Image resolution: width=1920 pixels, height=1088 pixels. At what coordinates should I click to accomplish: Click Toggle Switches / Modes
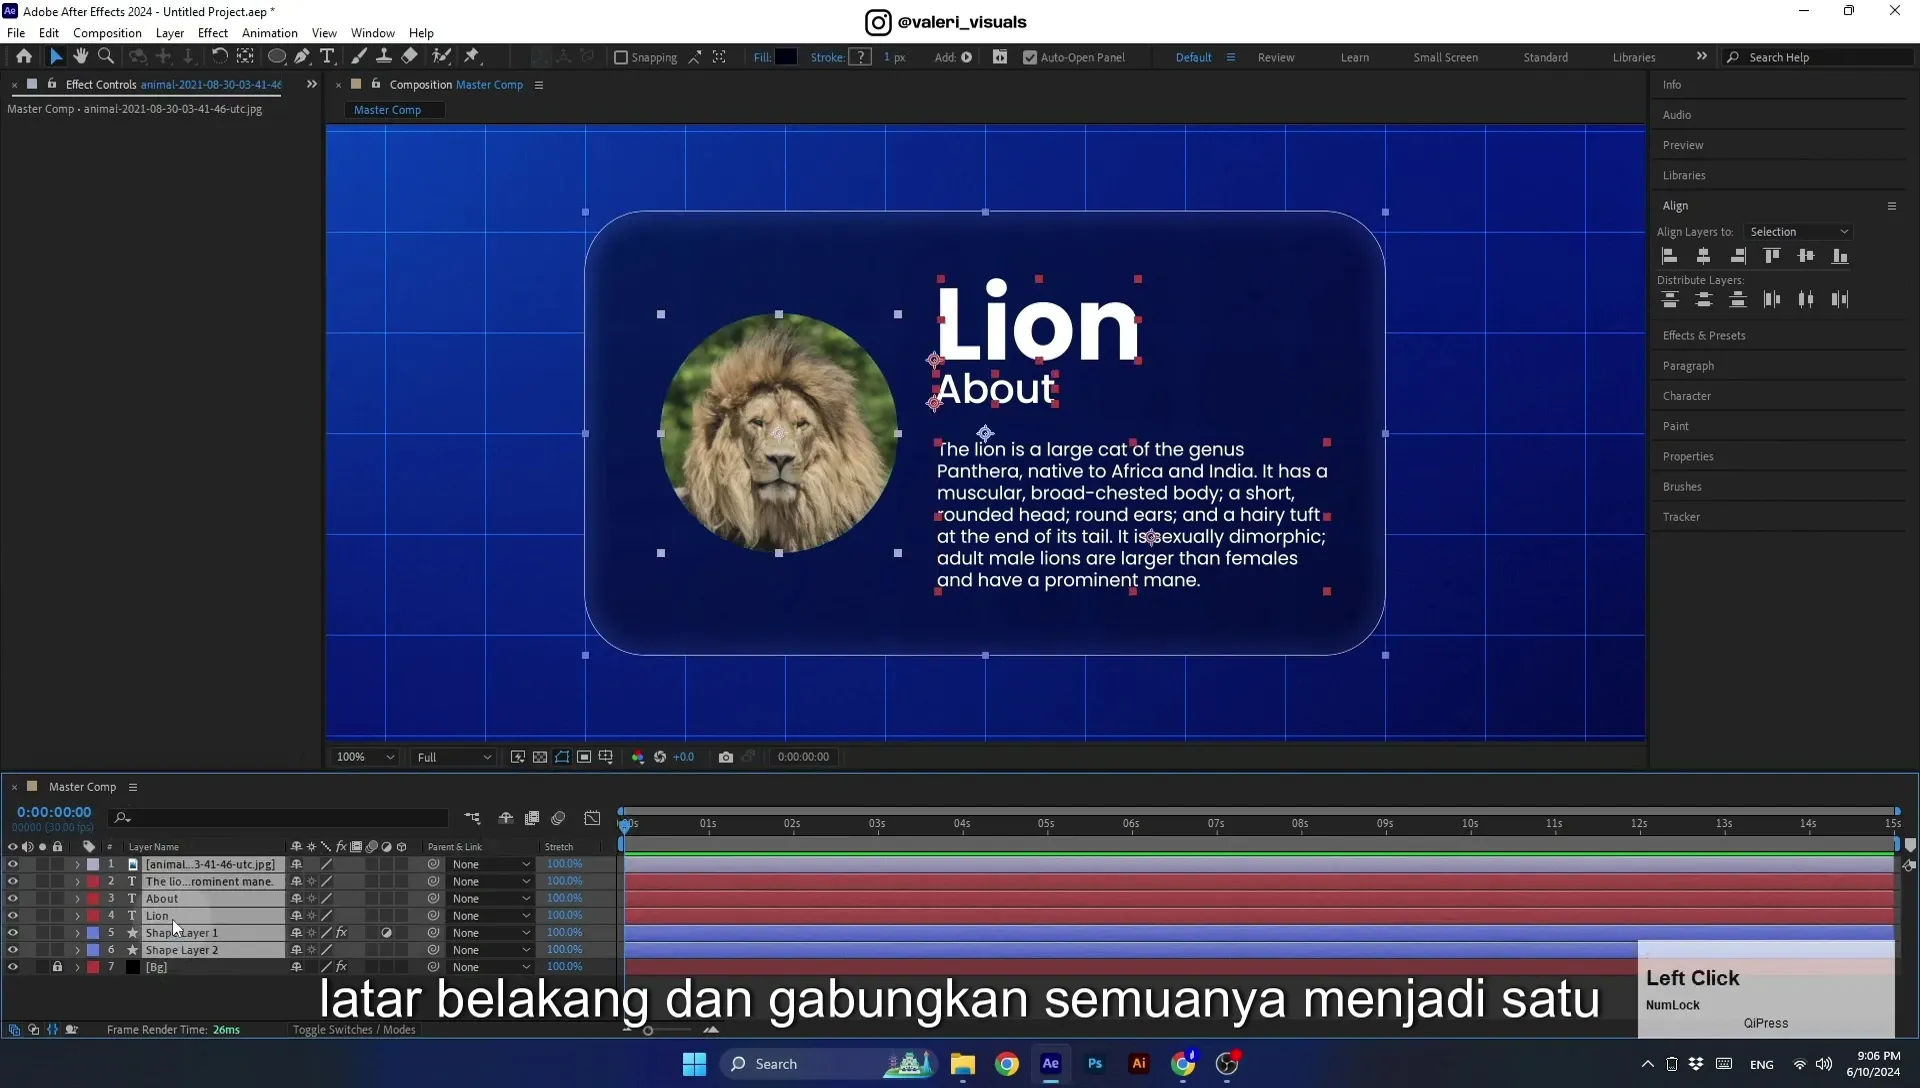354,1030
